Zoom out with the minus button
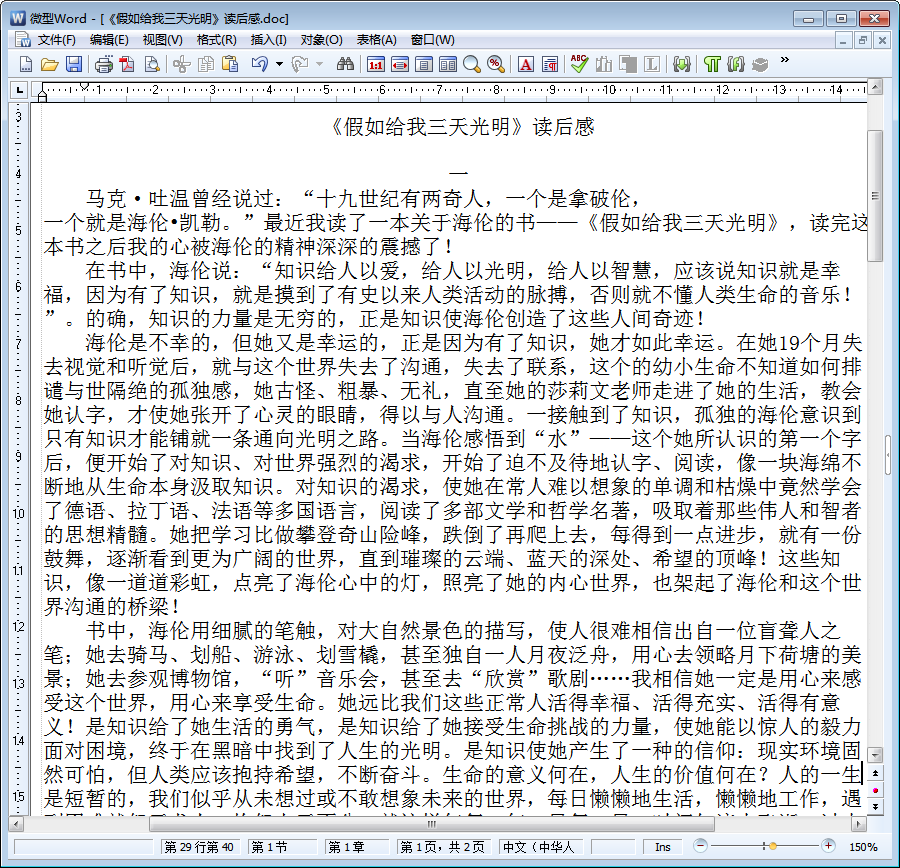 700,846
